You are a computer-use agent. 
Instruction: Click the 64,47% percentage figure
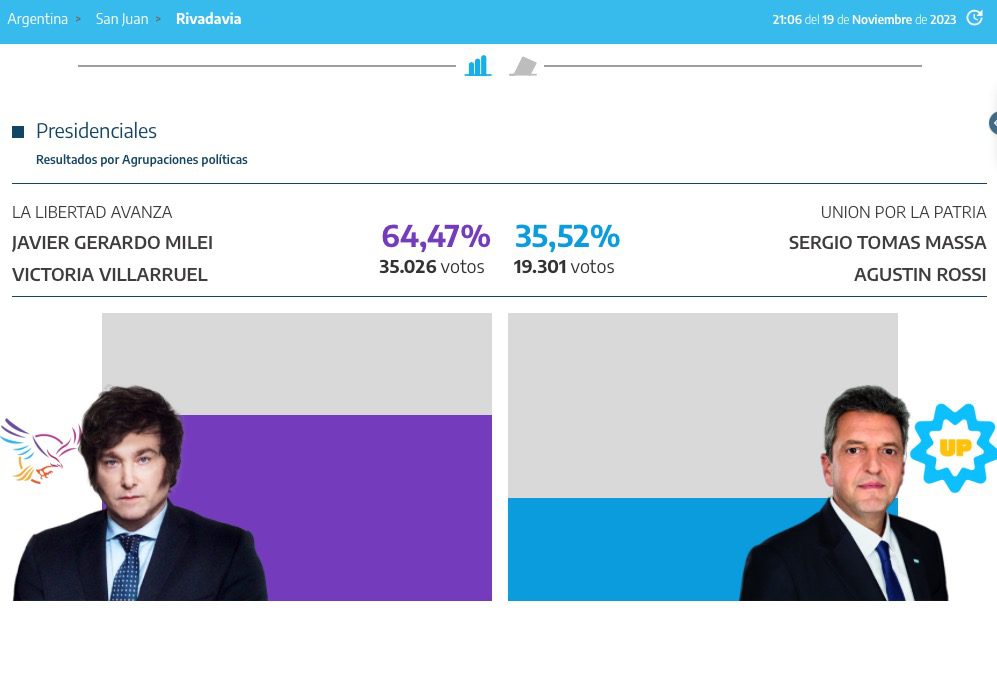pyautogui.click(x=435, y=237)
